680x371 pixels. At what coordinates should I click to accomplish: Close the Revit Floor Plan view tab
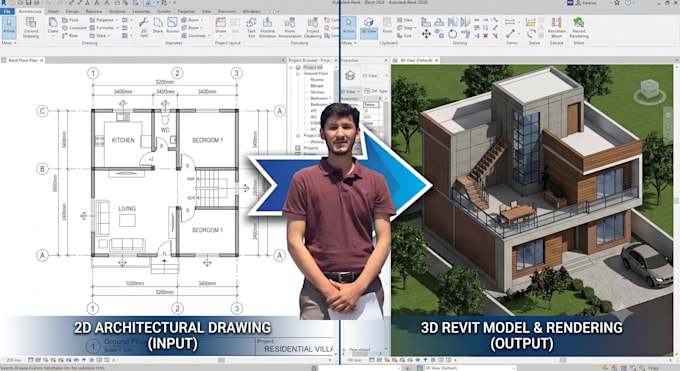42,60
